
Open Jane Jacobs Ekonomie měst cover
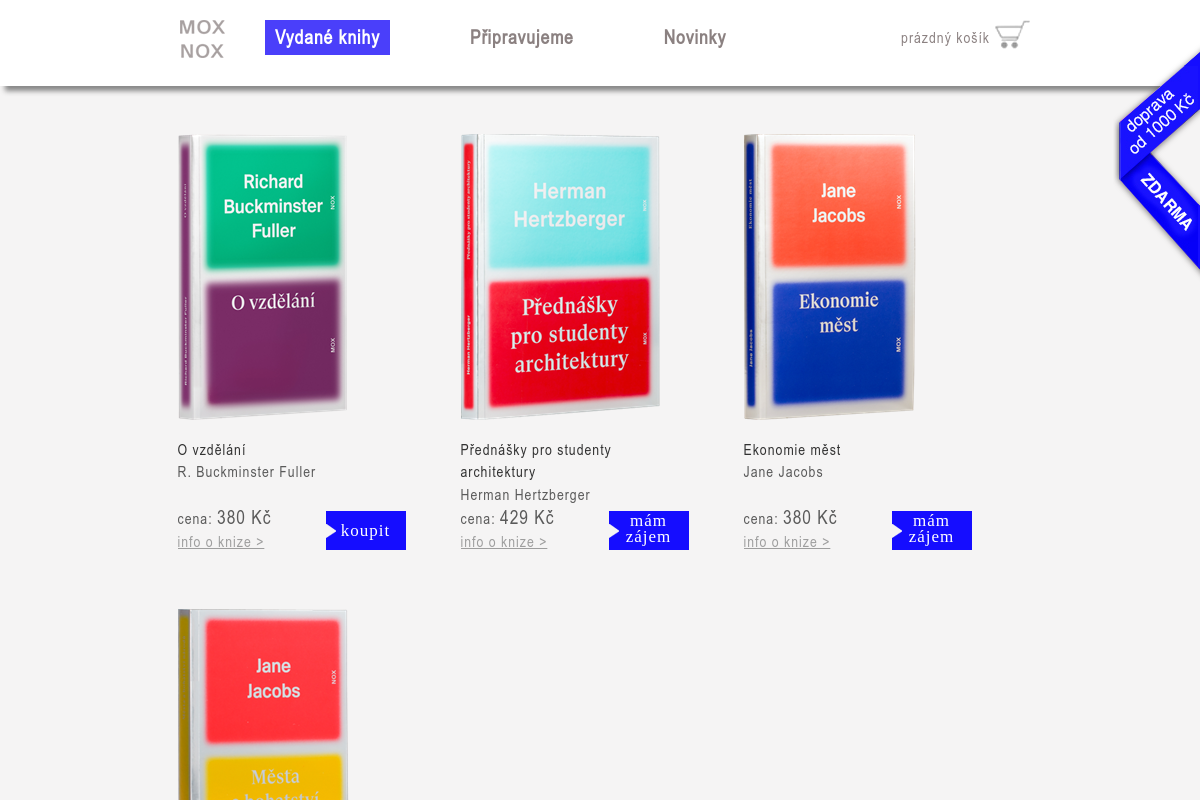point(829,277)
